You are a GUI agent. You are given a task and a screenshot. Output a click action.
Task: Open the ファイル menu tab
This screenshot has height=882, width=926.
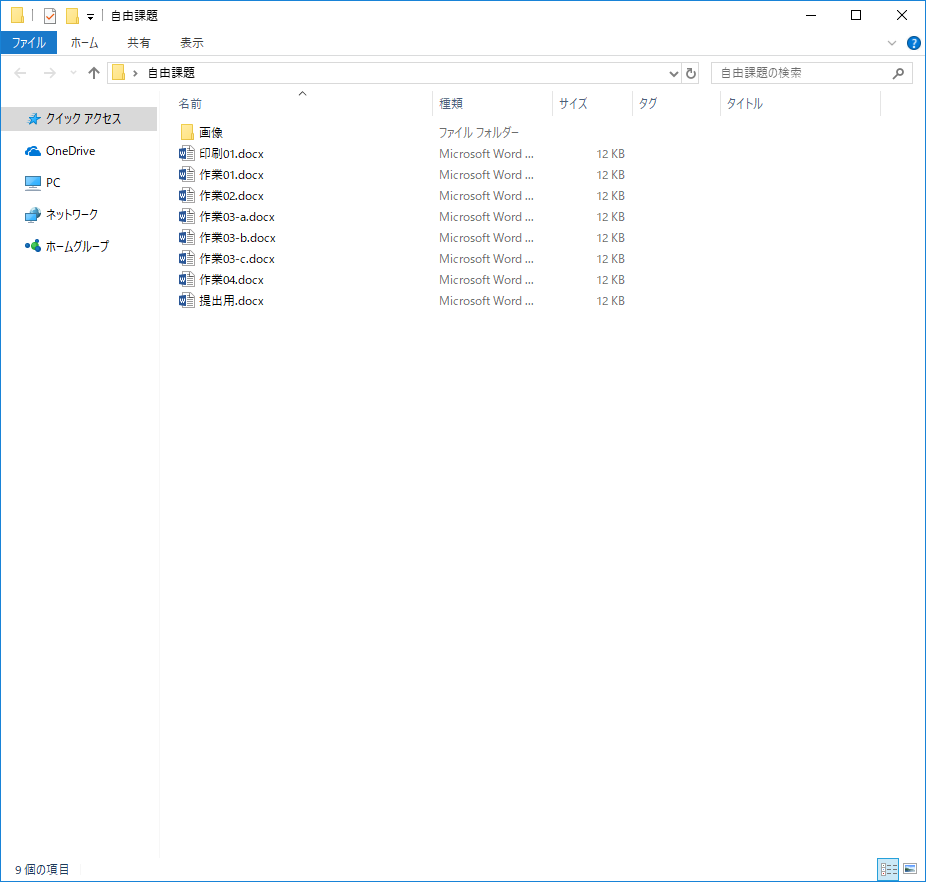(x=28, y=43)
